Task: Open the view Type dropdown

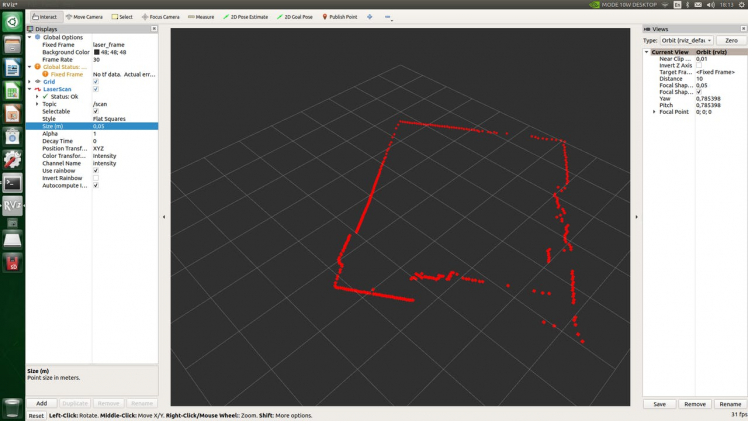Action: point(686,41)
